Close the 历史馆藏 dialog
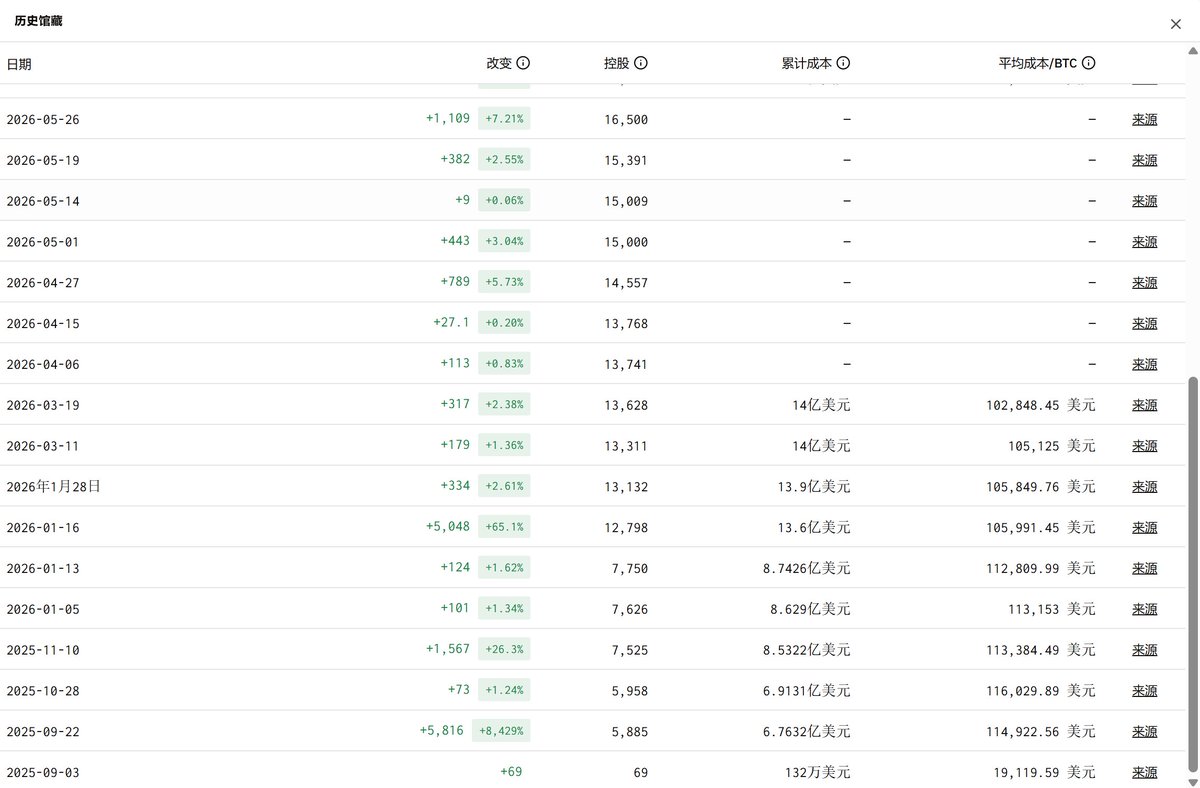 pos(1176,24)
